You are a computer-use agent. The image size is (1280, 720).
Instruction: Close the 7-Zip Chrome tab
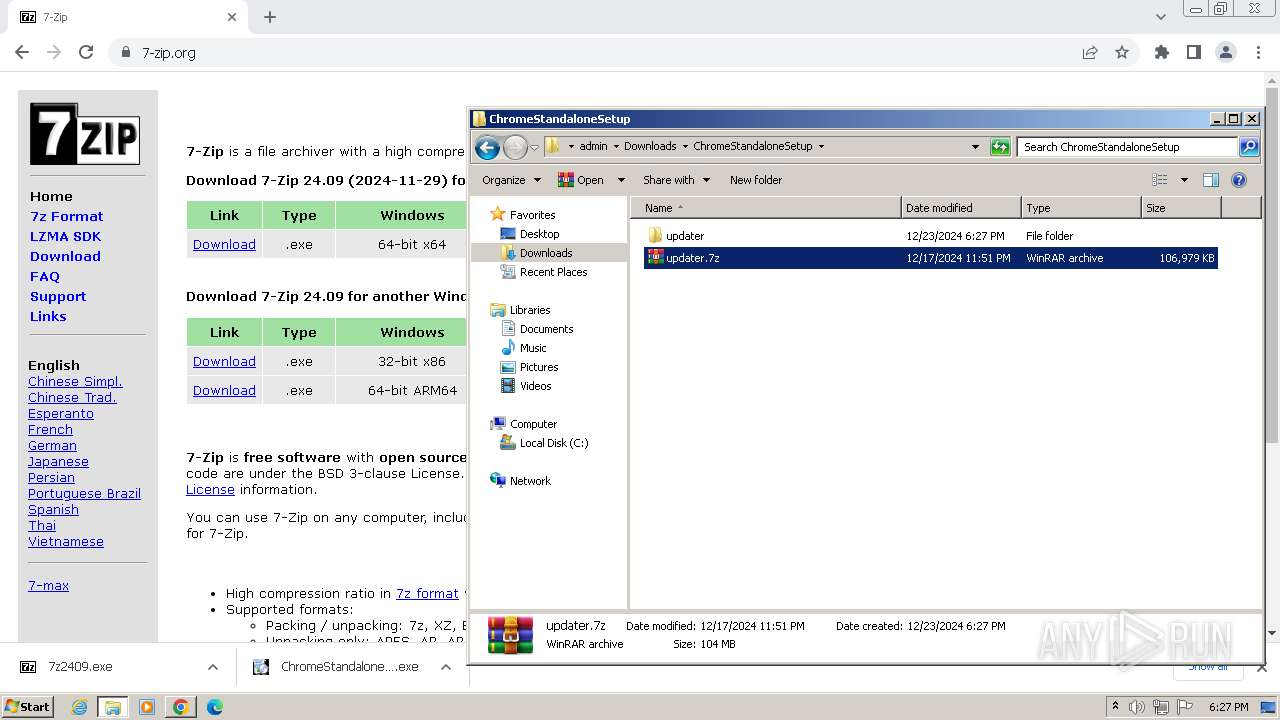(x=232, y=17)
